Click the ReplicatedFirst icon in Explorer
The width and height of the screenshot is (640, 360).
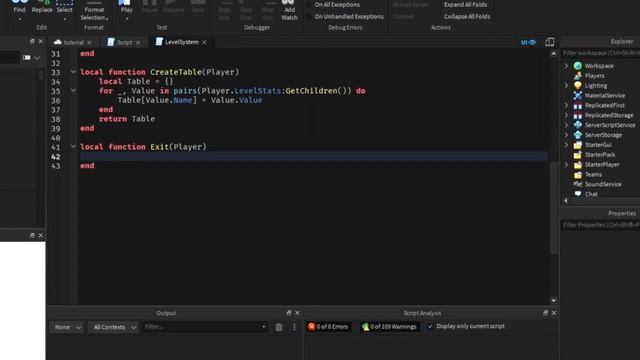pos(578,105)
